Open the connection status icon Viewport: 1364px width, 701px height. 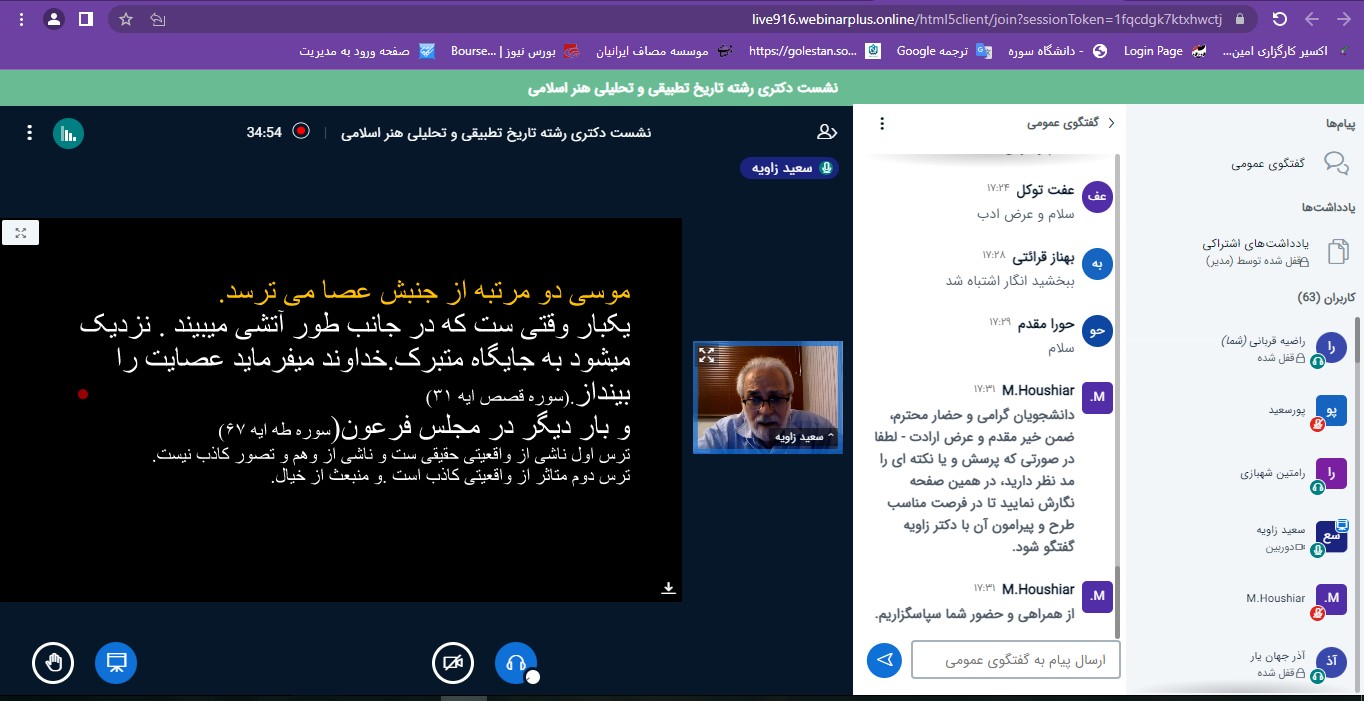click(68, 133)
